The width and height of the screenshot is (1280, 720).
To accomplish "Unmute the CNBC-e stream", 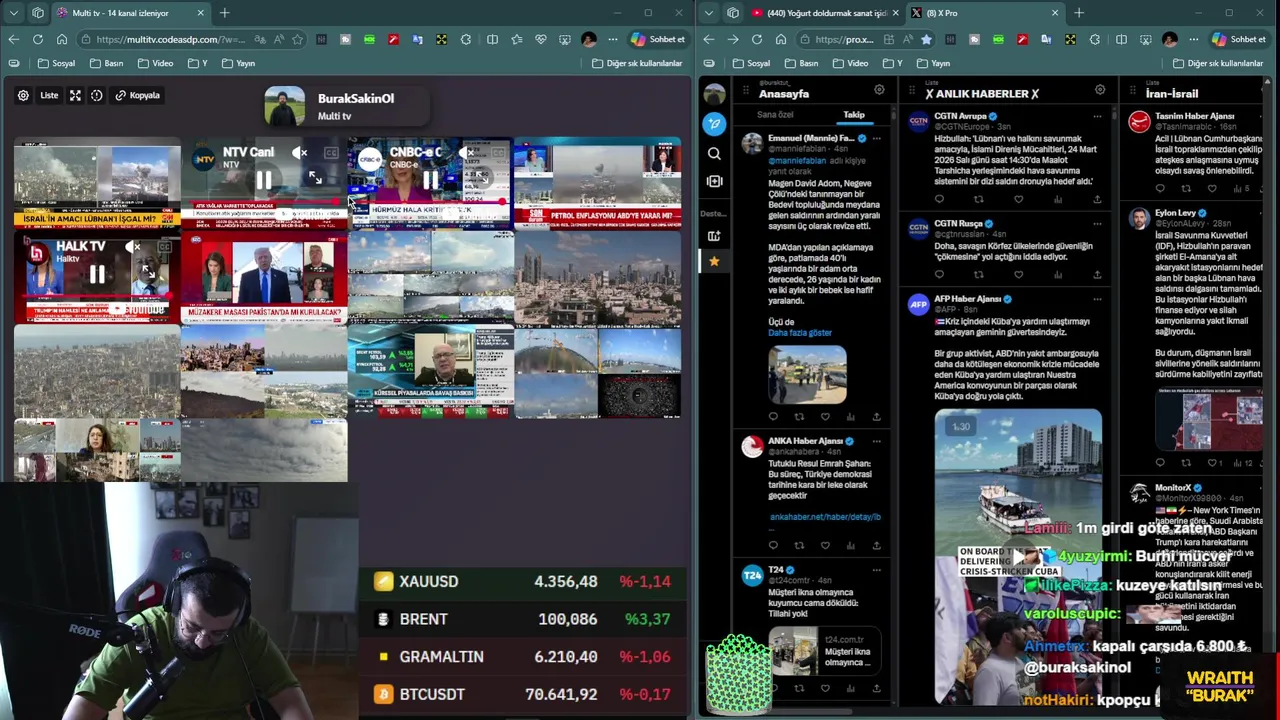I will pyautogui.click(x=467, y=153).
